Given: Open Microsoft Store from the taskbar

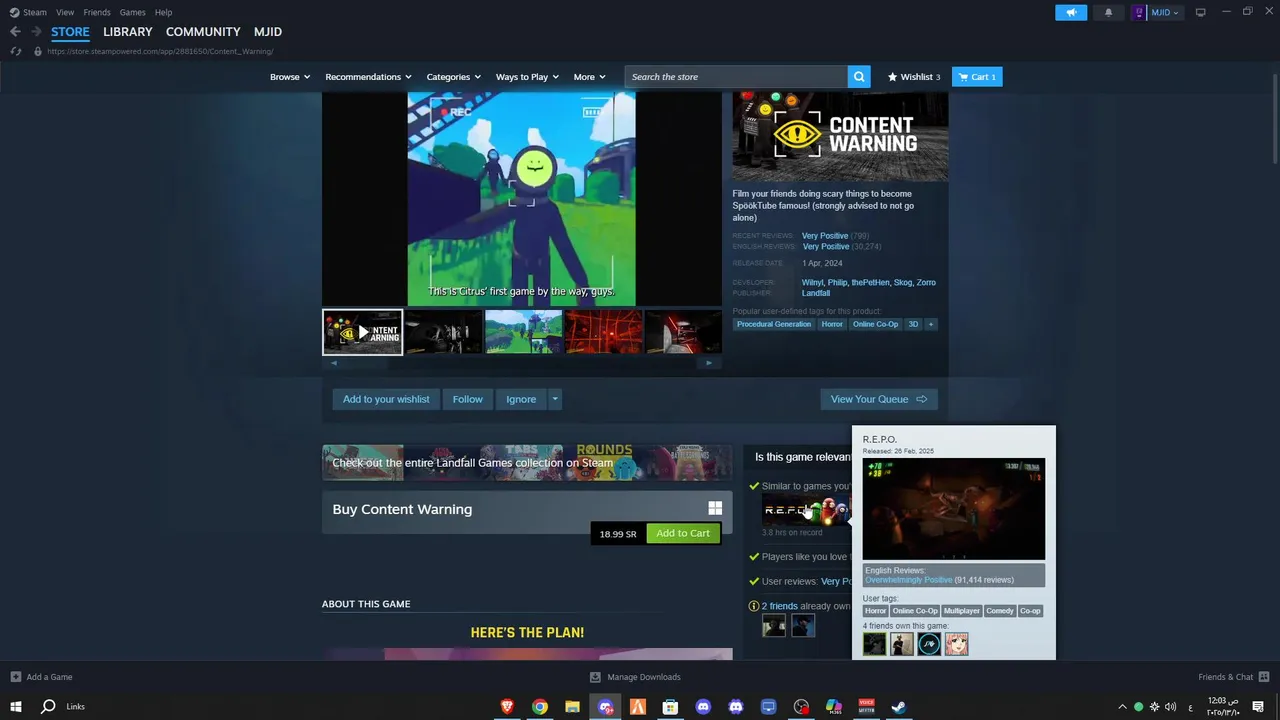Looking at the screenshot, I should pos(670,707).
